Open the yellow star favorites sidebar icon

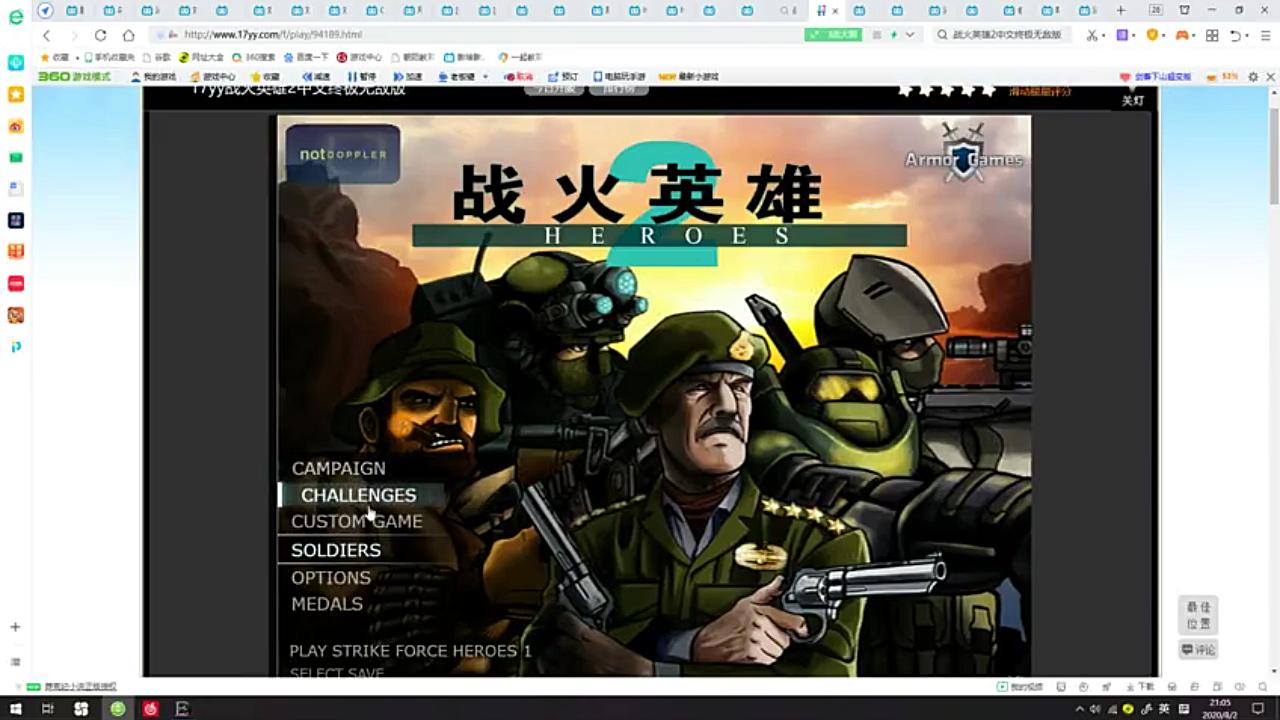(15, 94)
